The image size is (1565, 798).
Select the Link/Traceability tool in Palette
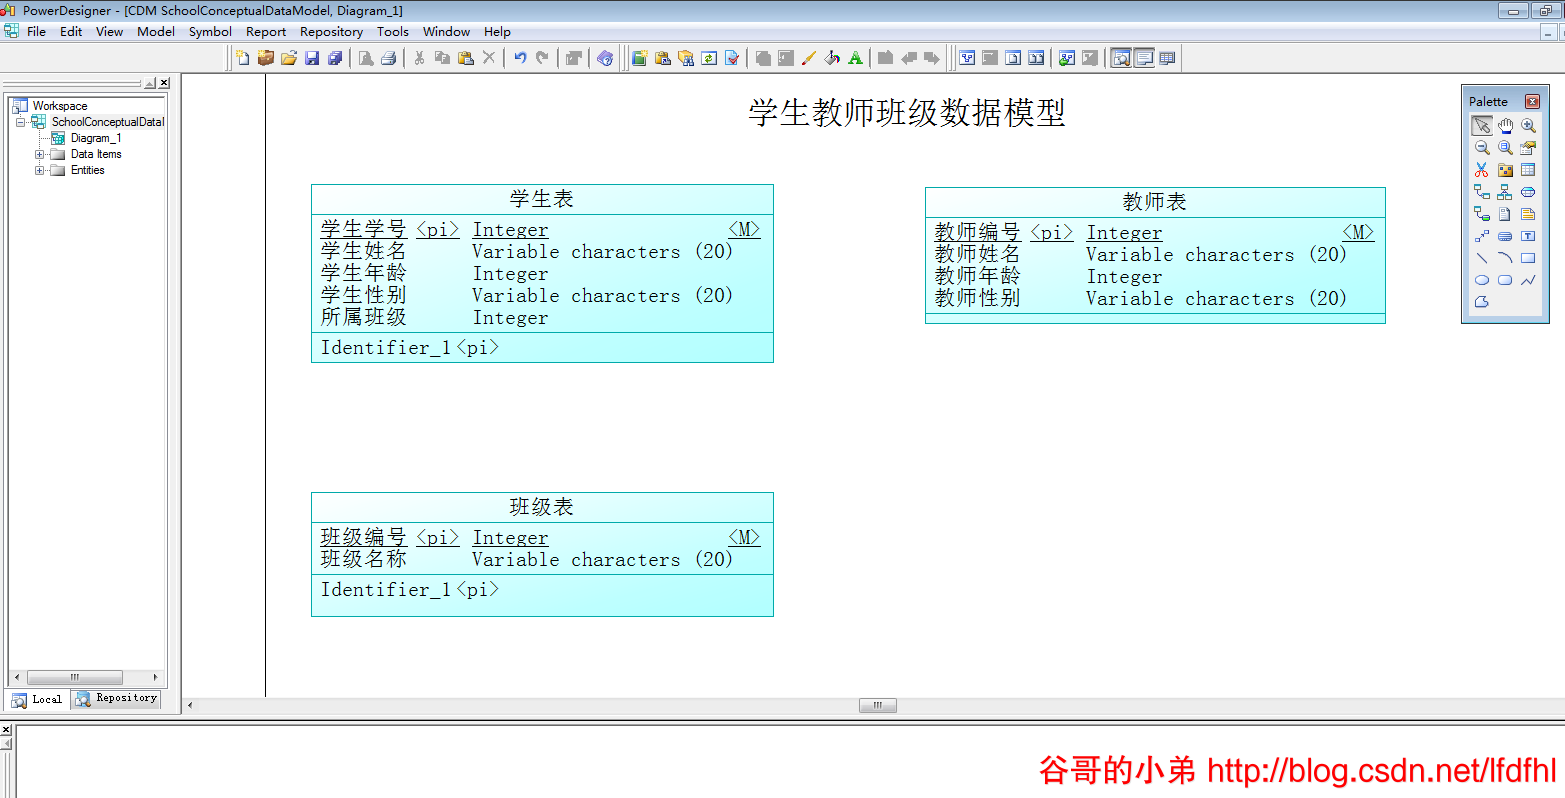1481,236
